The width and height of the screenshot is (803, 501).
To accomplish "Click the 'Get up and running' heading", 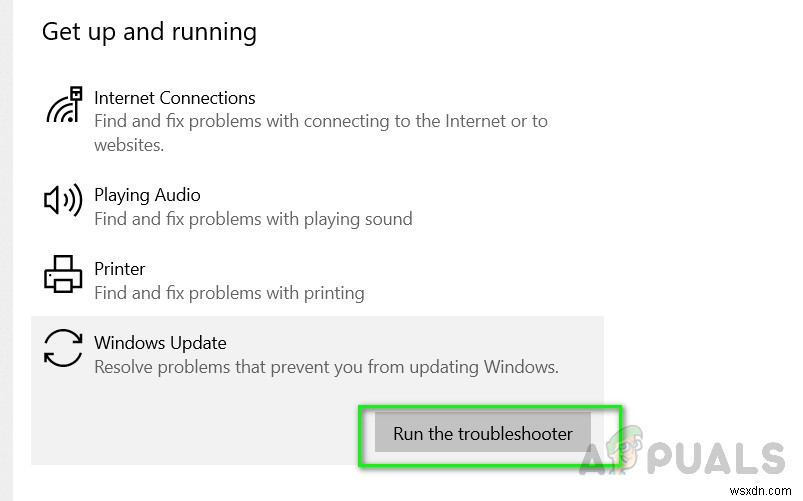I will [x=149, y=32].
